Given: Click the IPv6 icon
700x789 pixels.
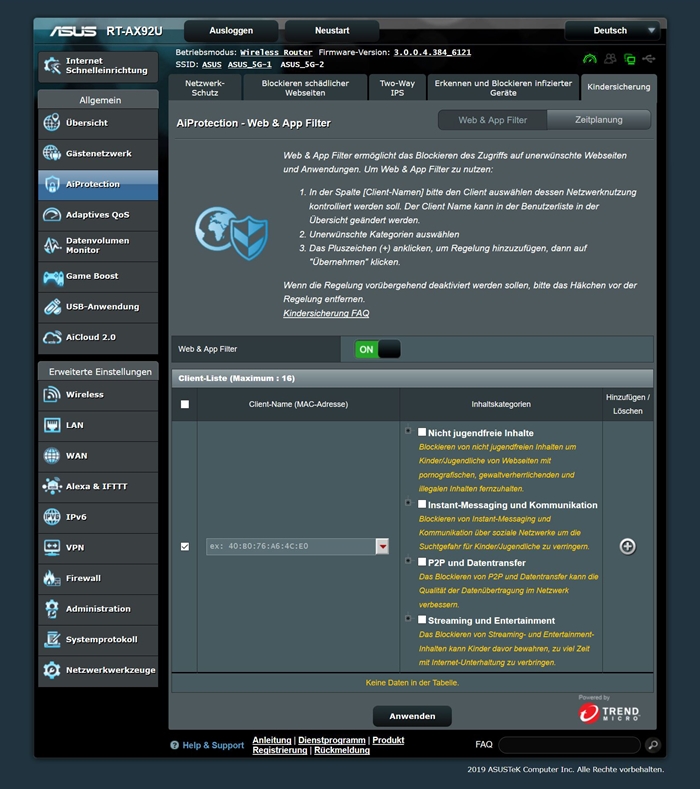Looking at the screenshot, I should [52, 517].
